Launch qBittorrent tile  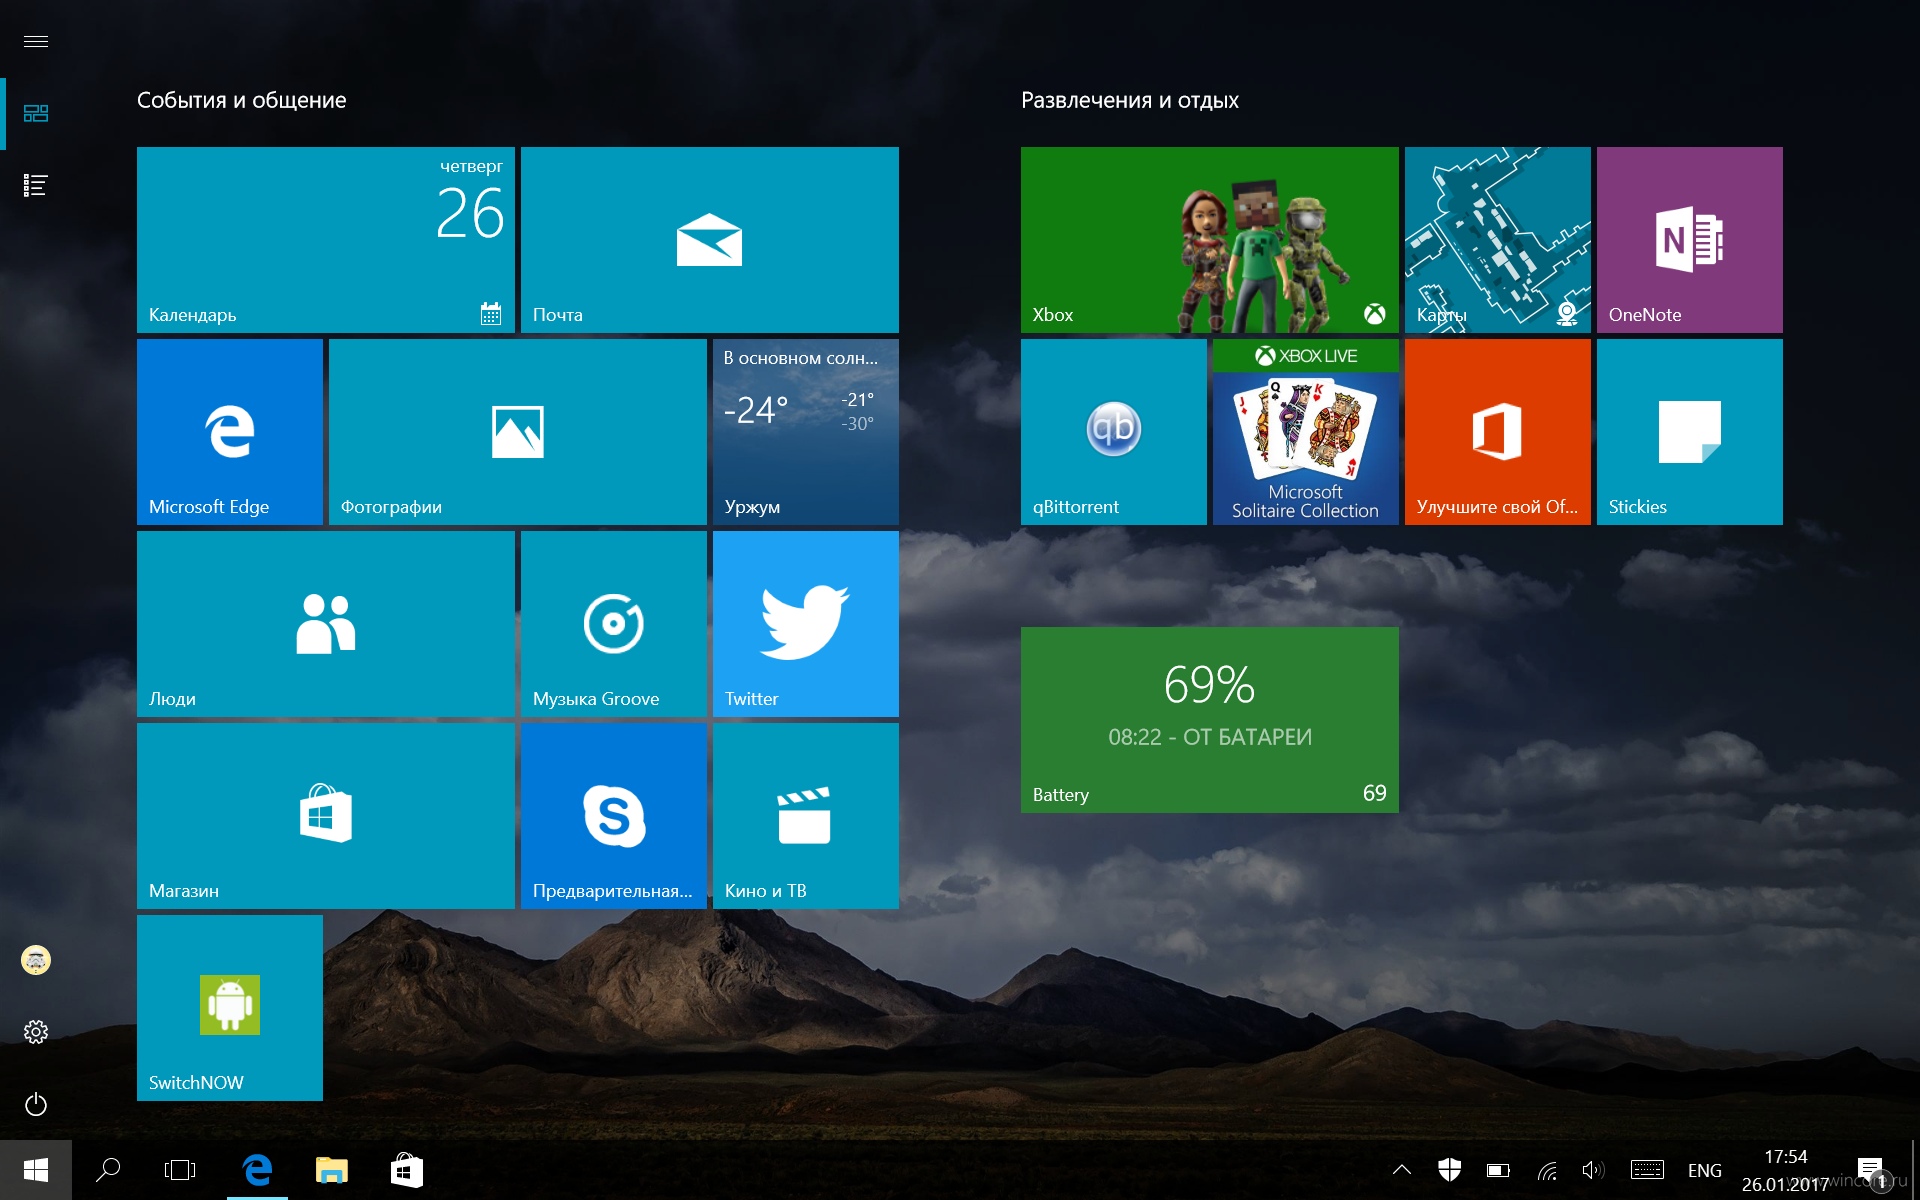coord(1114,432)
